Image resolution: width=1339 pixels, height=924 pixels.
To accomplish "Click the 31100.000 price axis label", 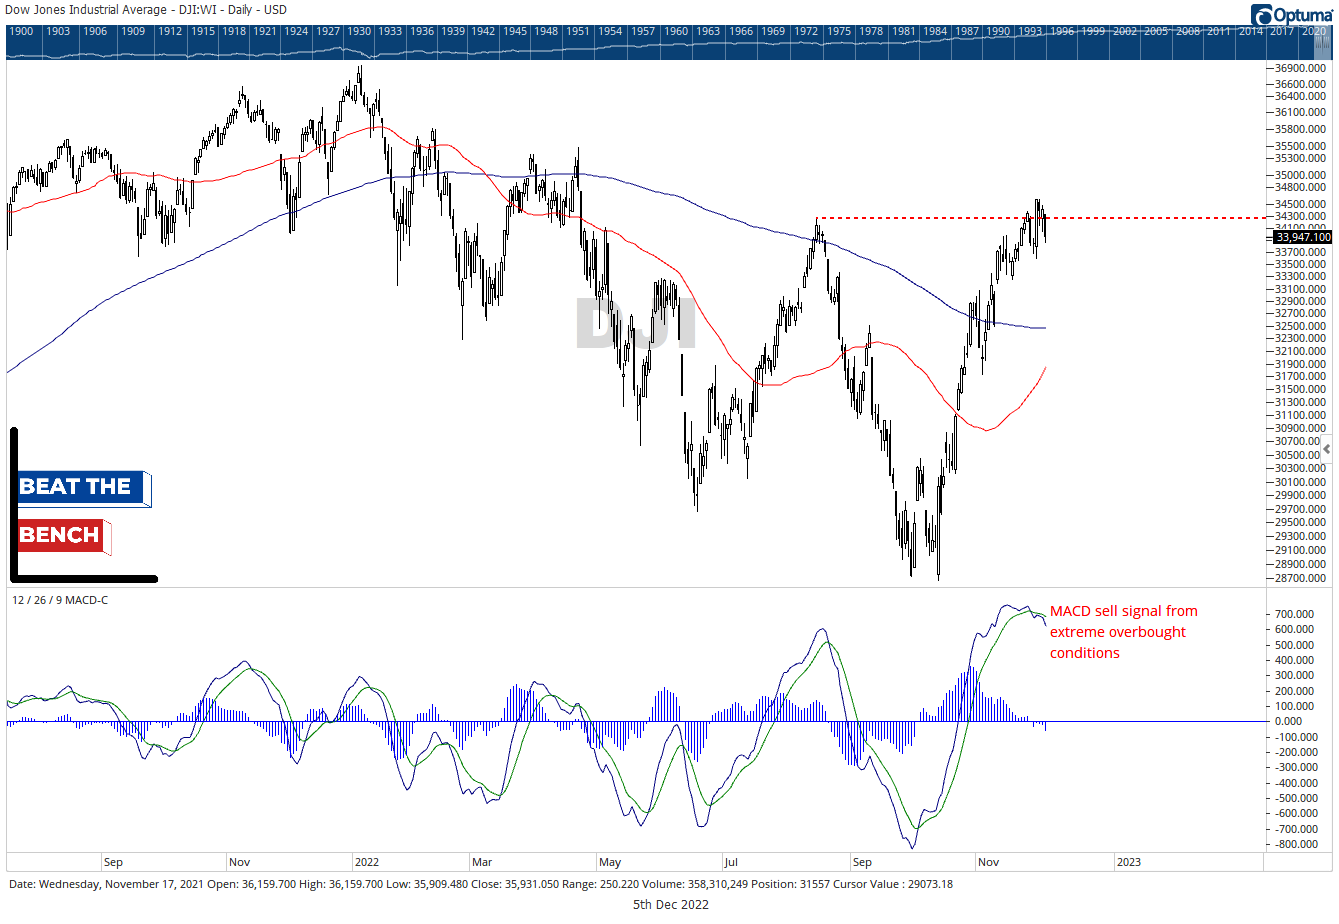I will point(1302,415).
